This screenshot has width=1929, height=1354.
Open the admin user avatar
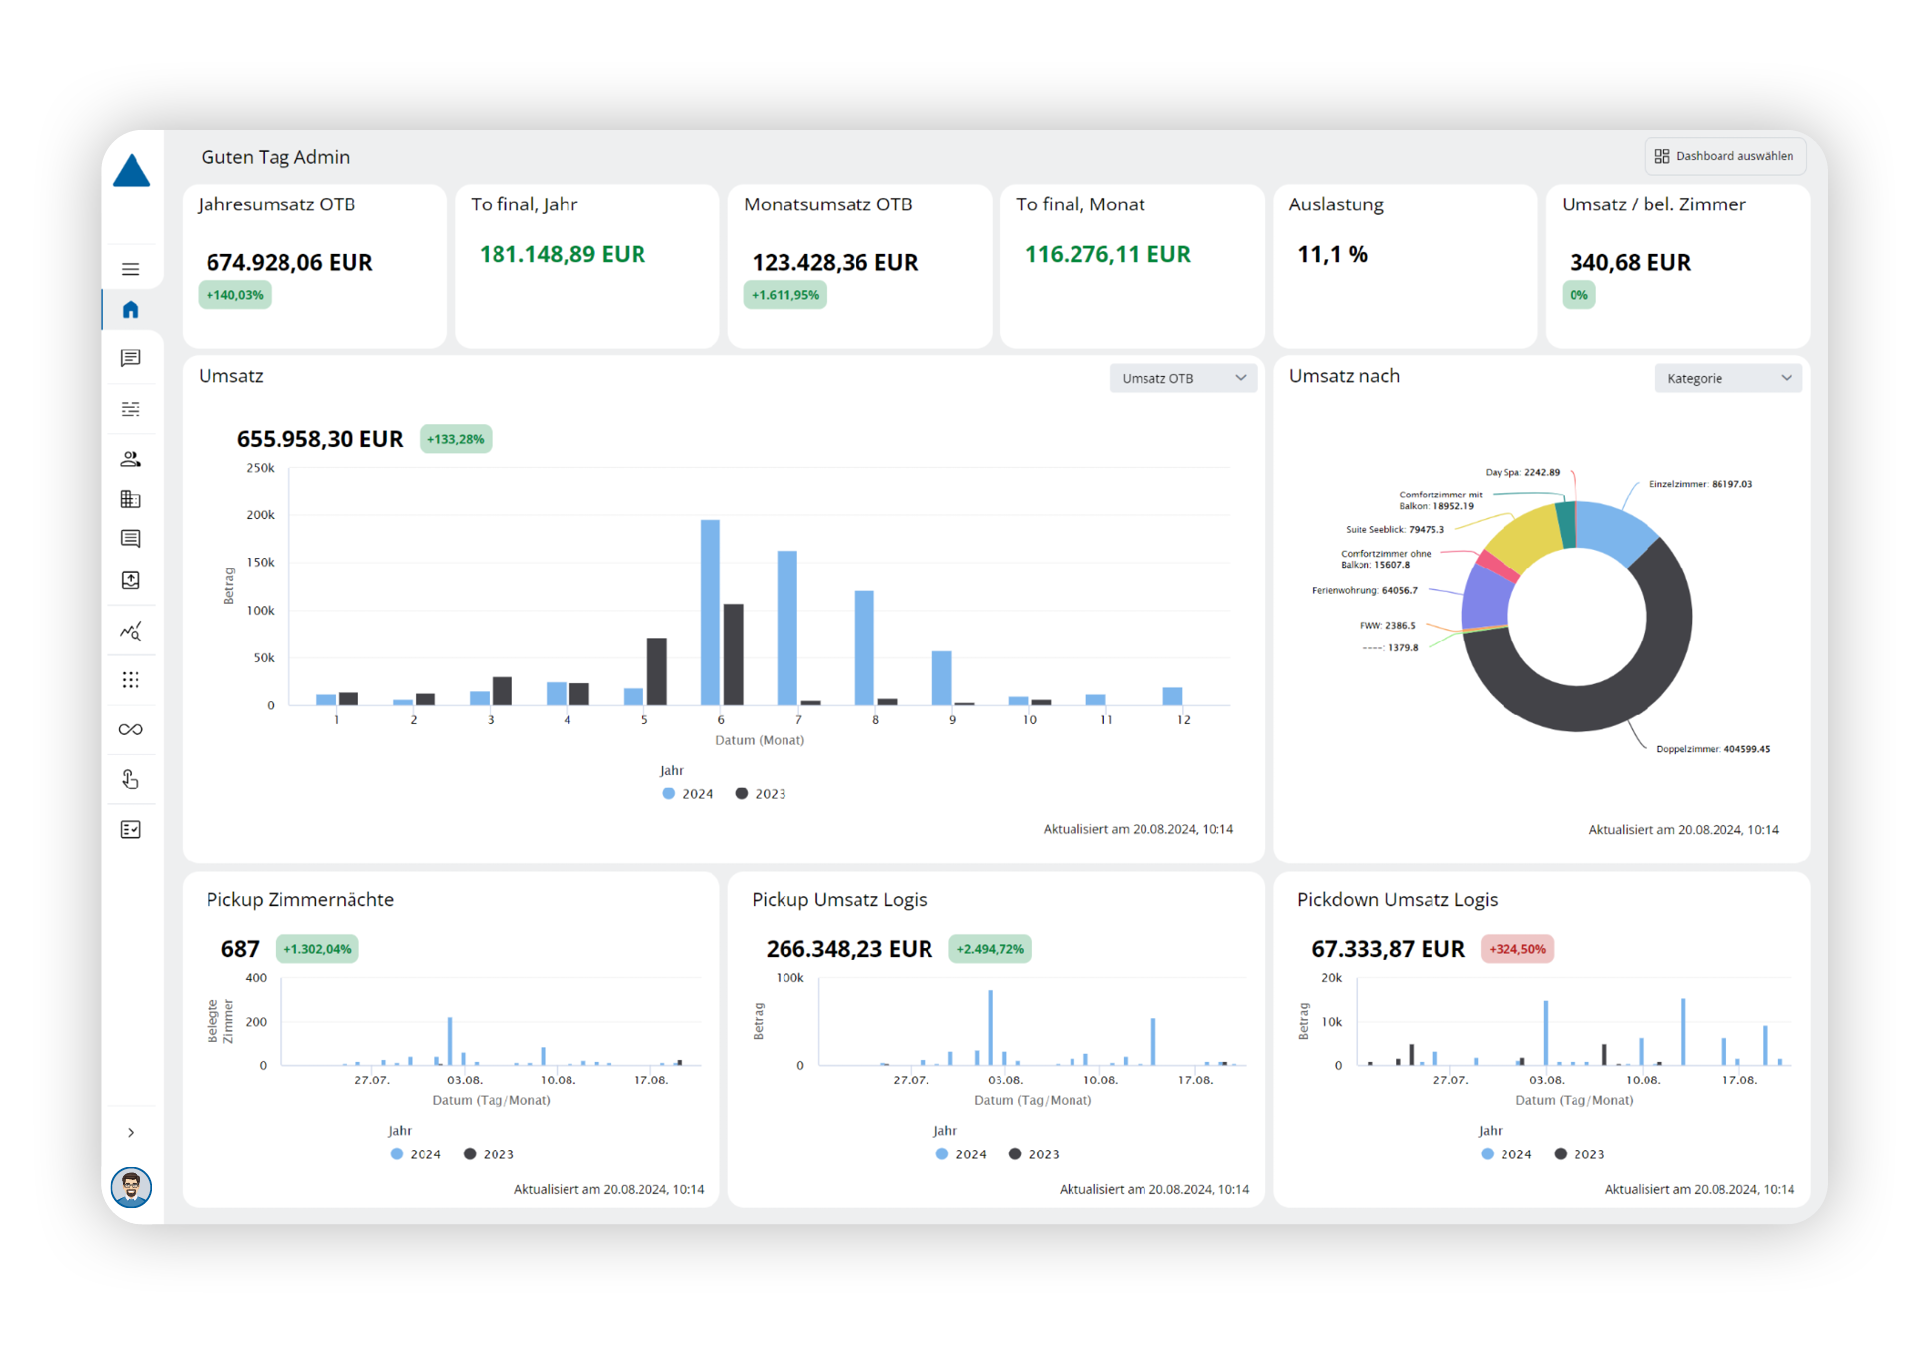click(x=131, y=1187)
